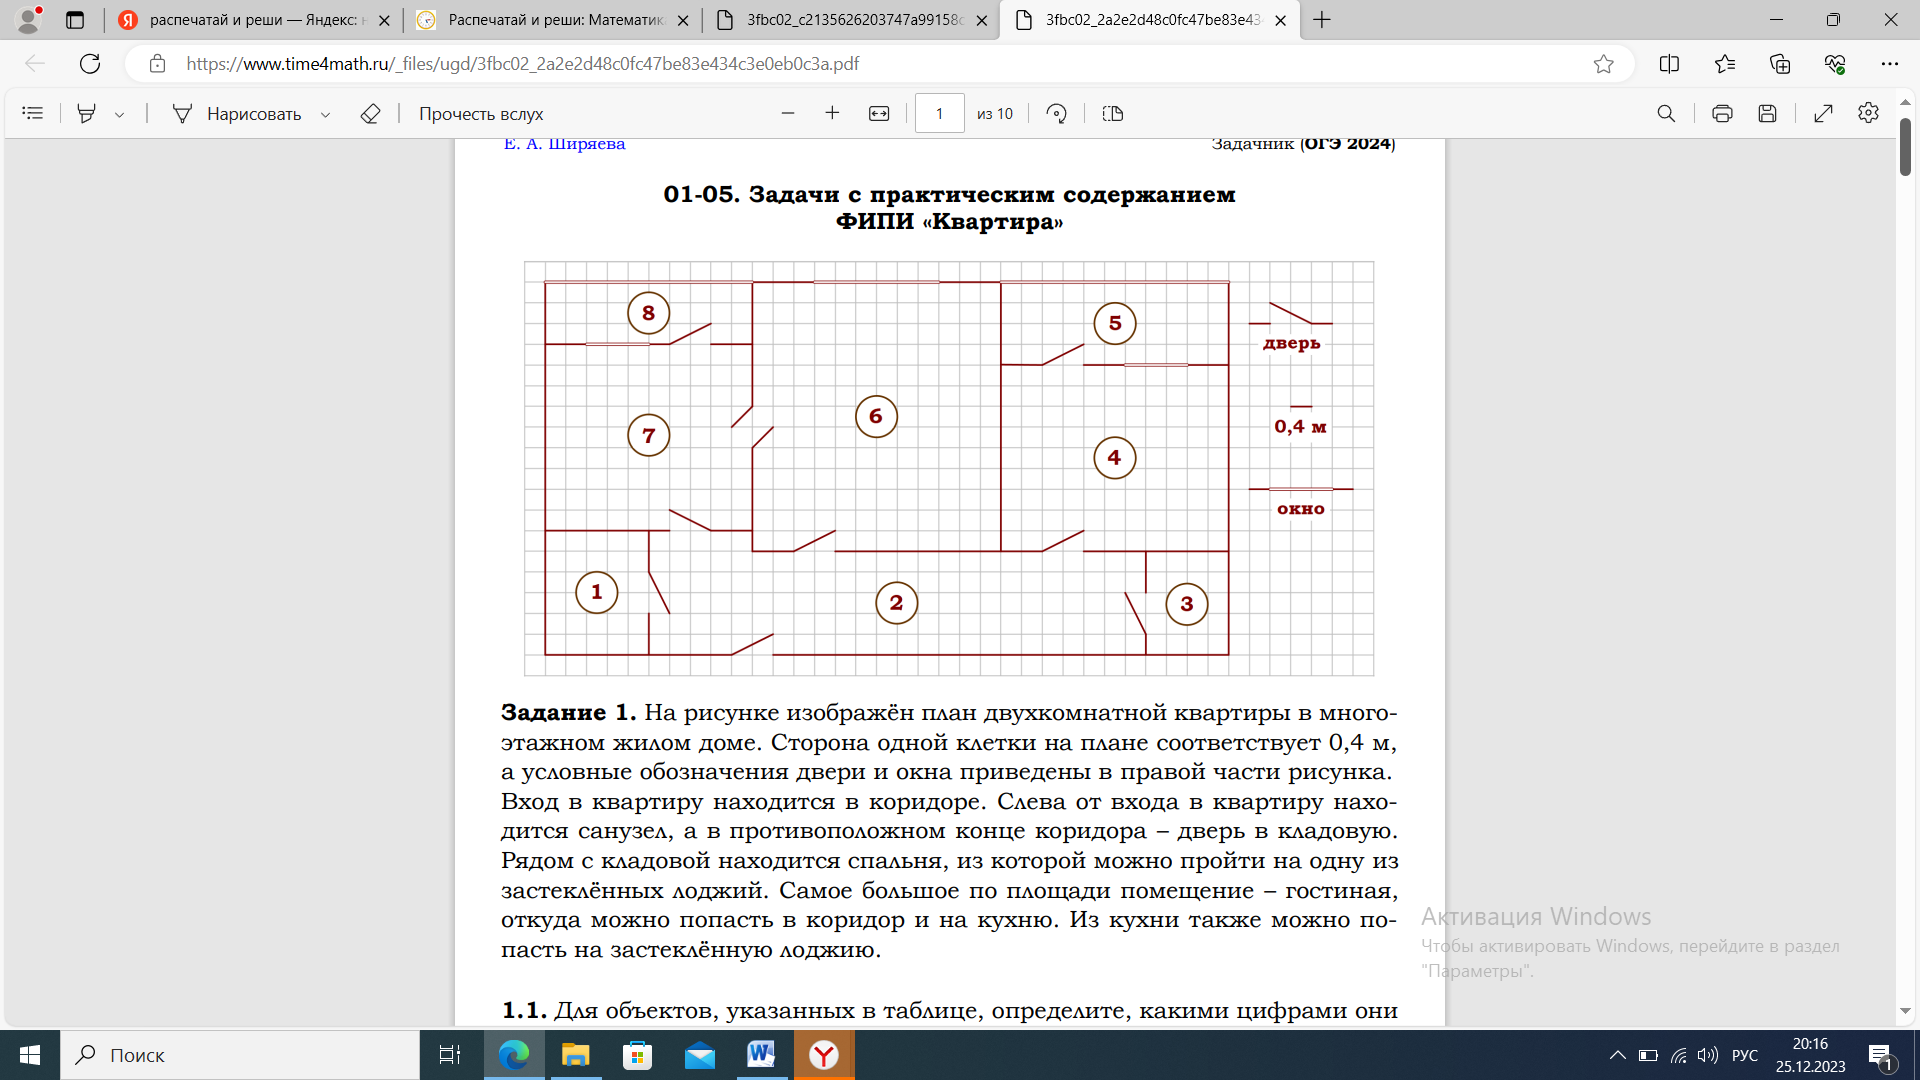Zoom in the PDF page

832,113
